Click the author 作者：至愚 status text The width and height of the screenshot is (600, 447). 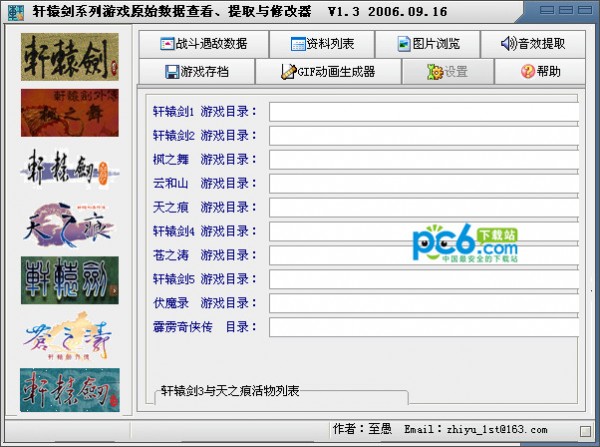coord(362,429)
